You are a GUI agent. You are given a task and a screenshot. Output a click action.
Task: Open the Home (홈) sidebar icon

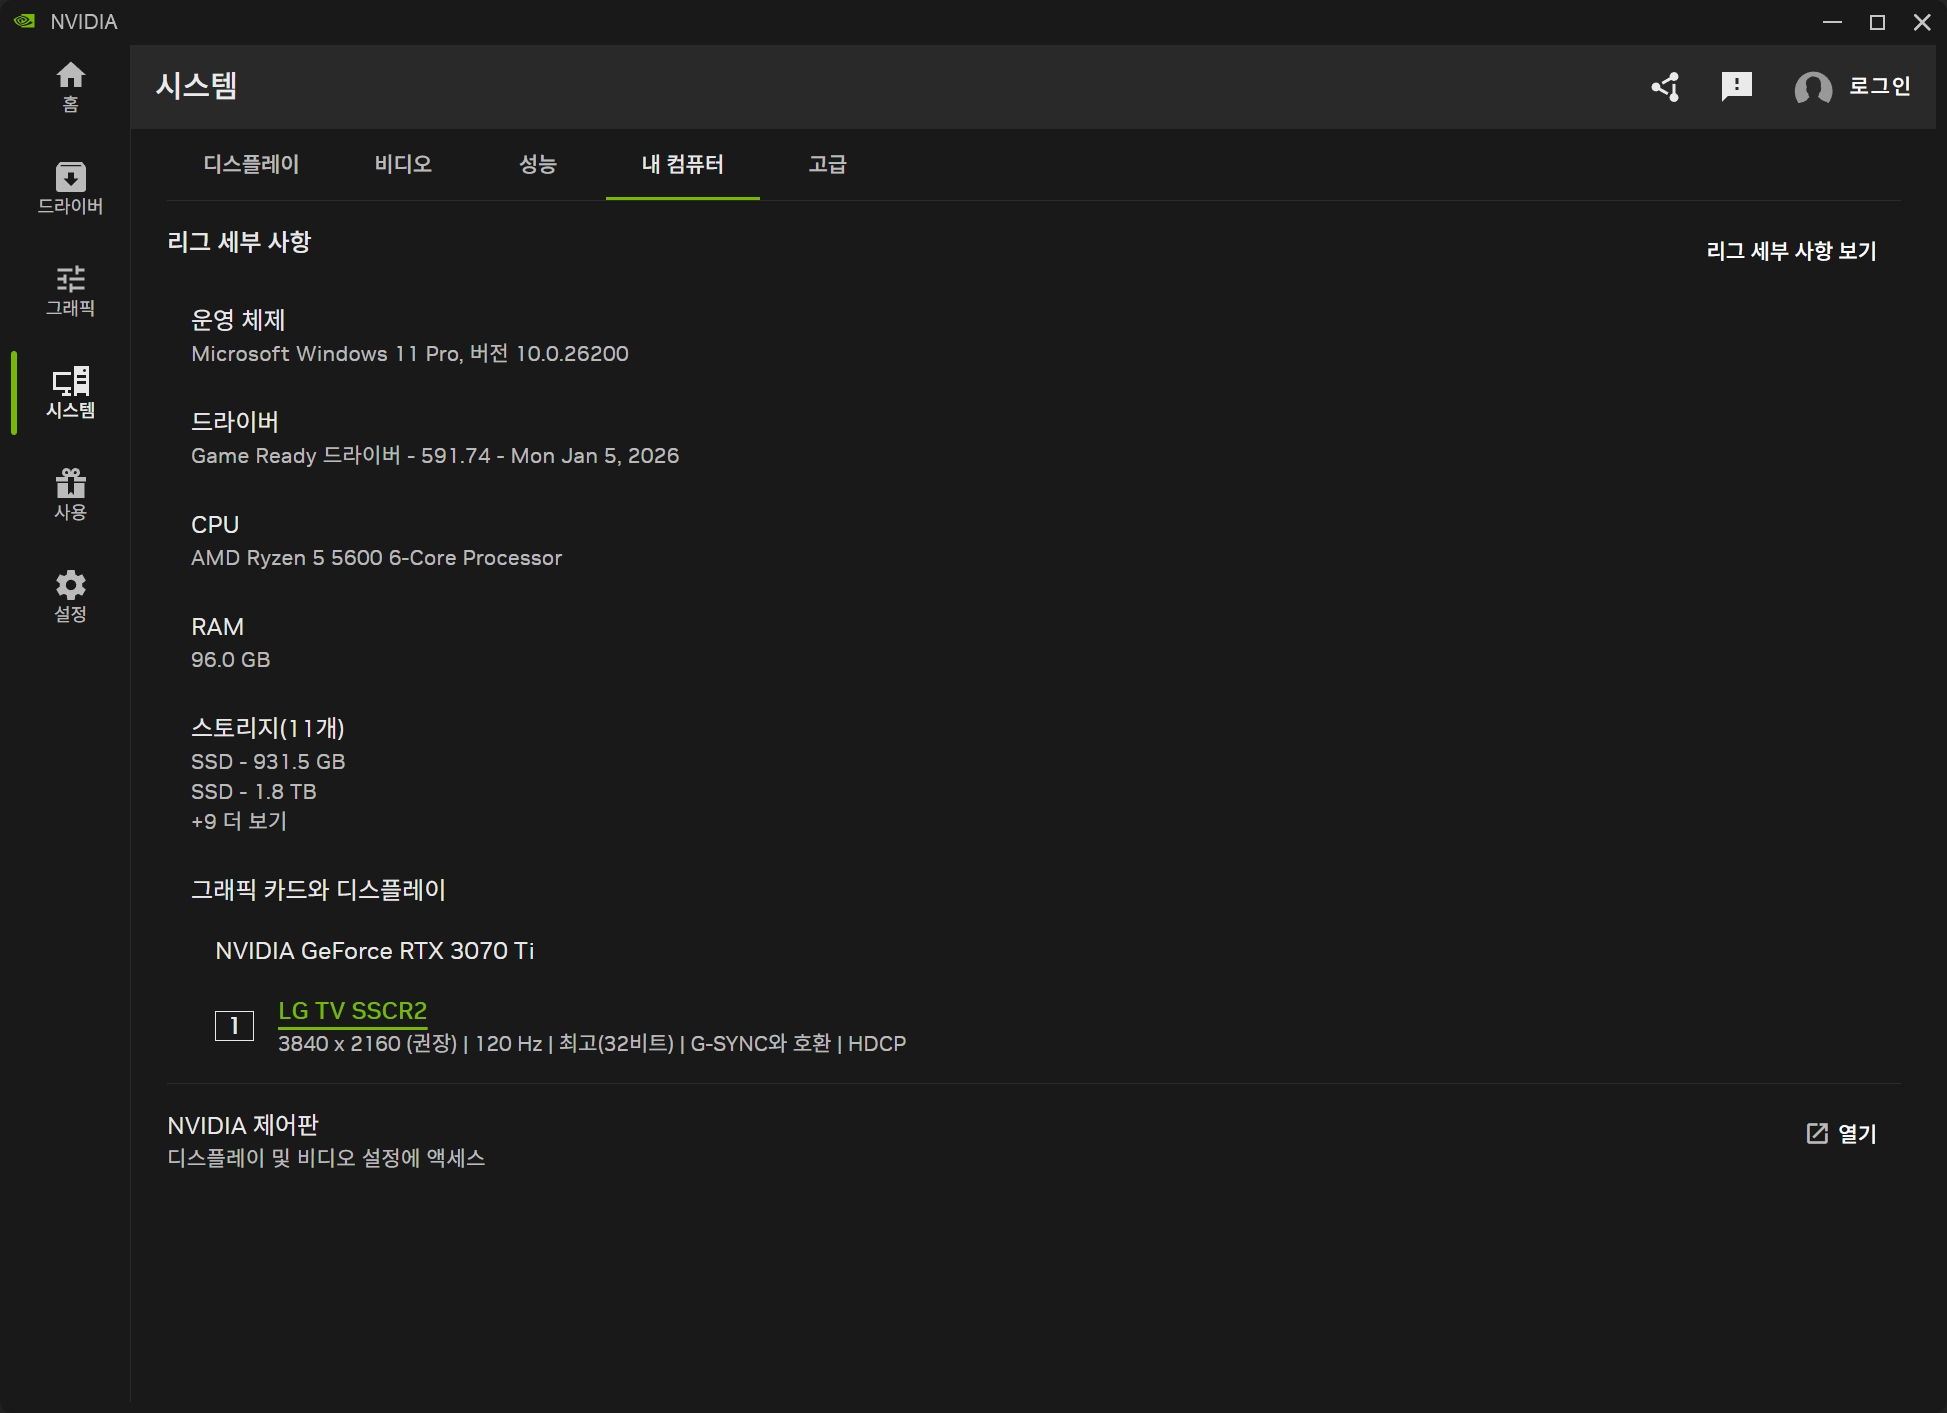click(x=70, y=86)
